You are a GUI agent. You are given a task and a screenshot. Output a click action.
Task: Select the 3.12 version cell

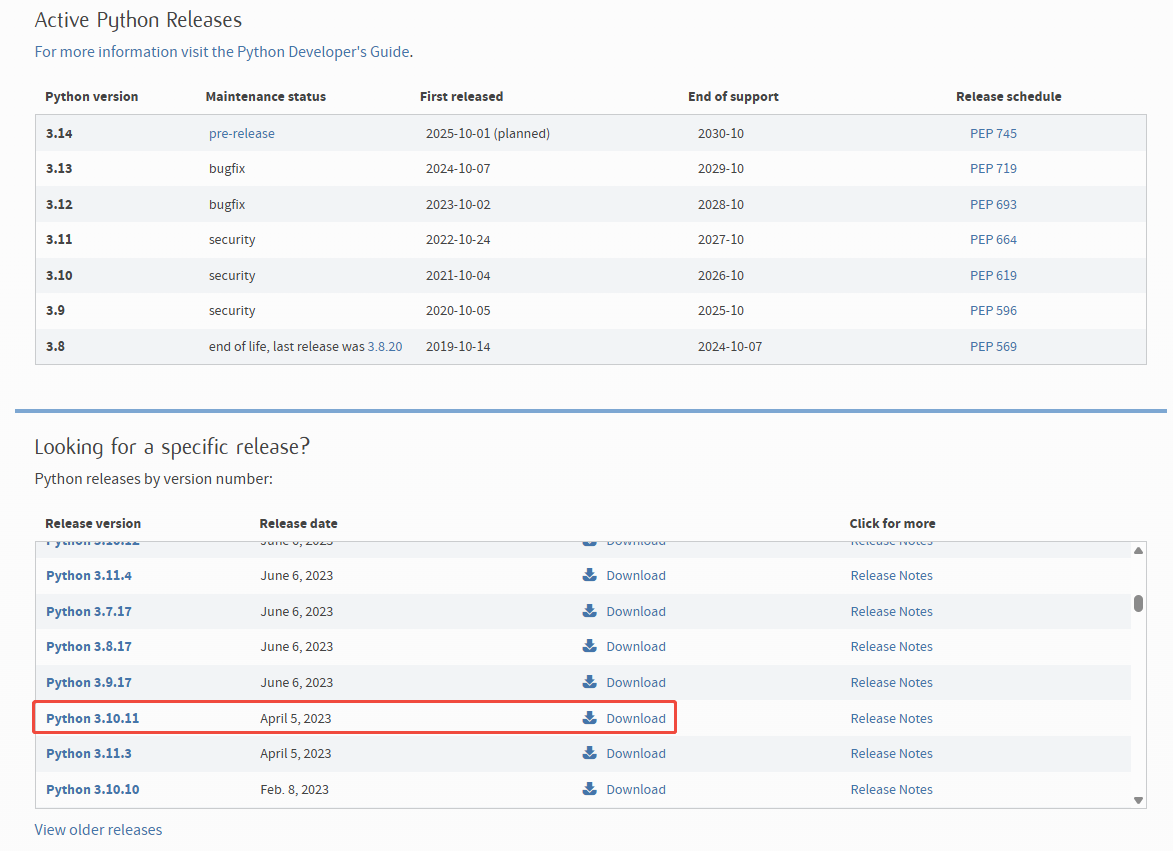pyautogui.click(x=59, y=204)
